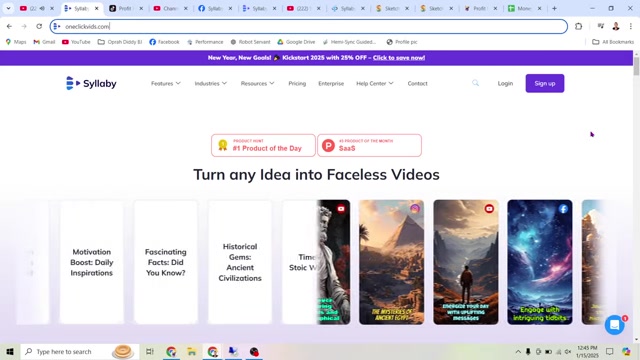Image resolution: width=640 pixels, height=360 pixels.
Task: Open the tab search dropdown arrow
Action: point(8,8)
